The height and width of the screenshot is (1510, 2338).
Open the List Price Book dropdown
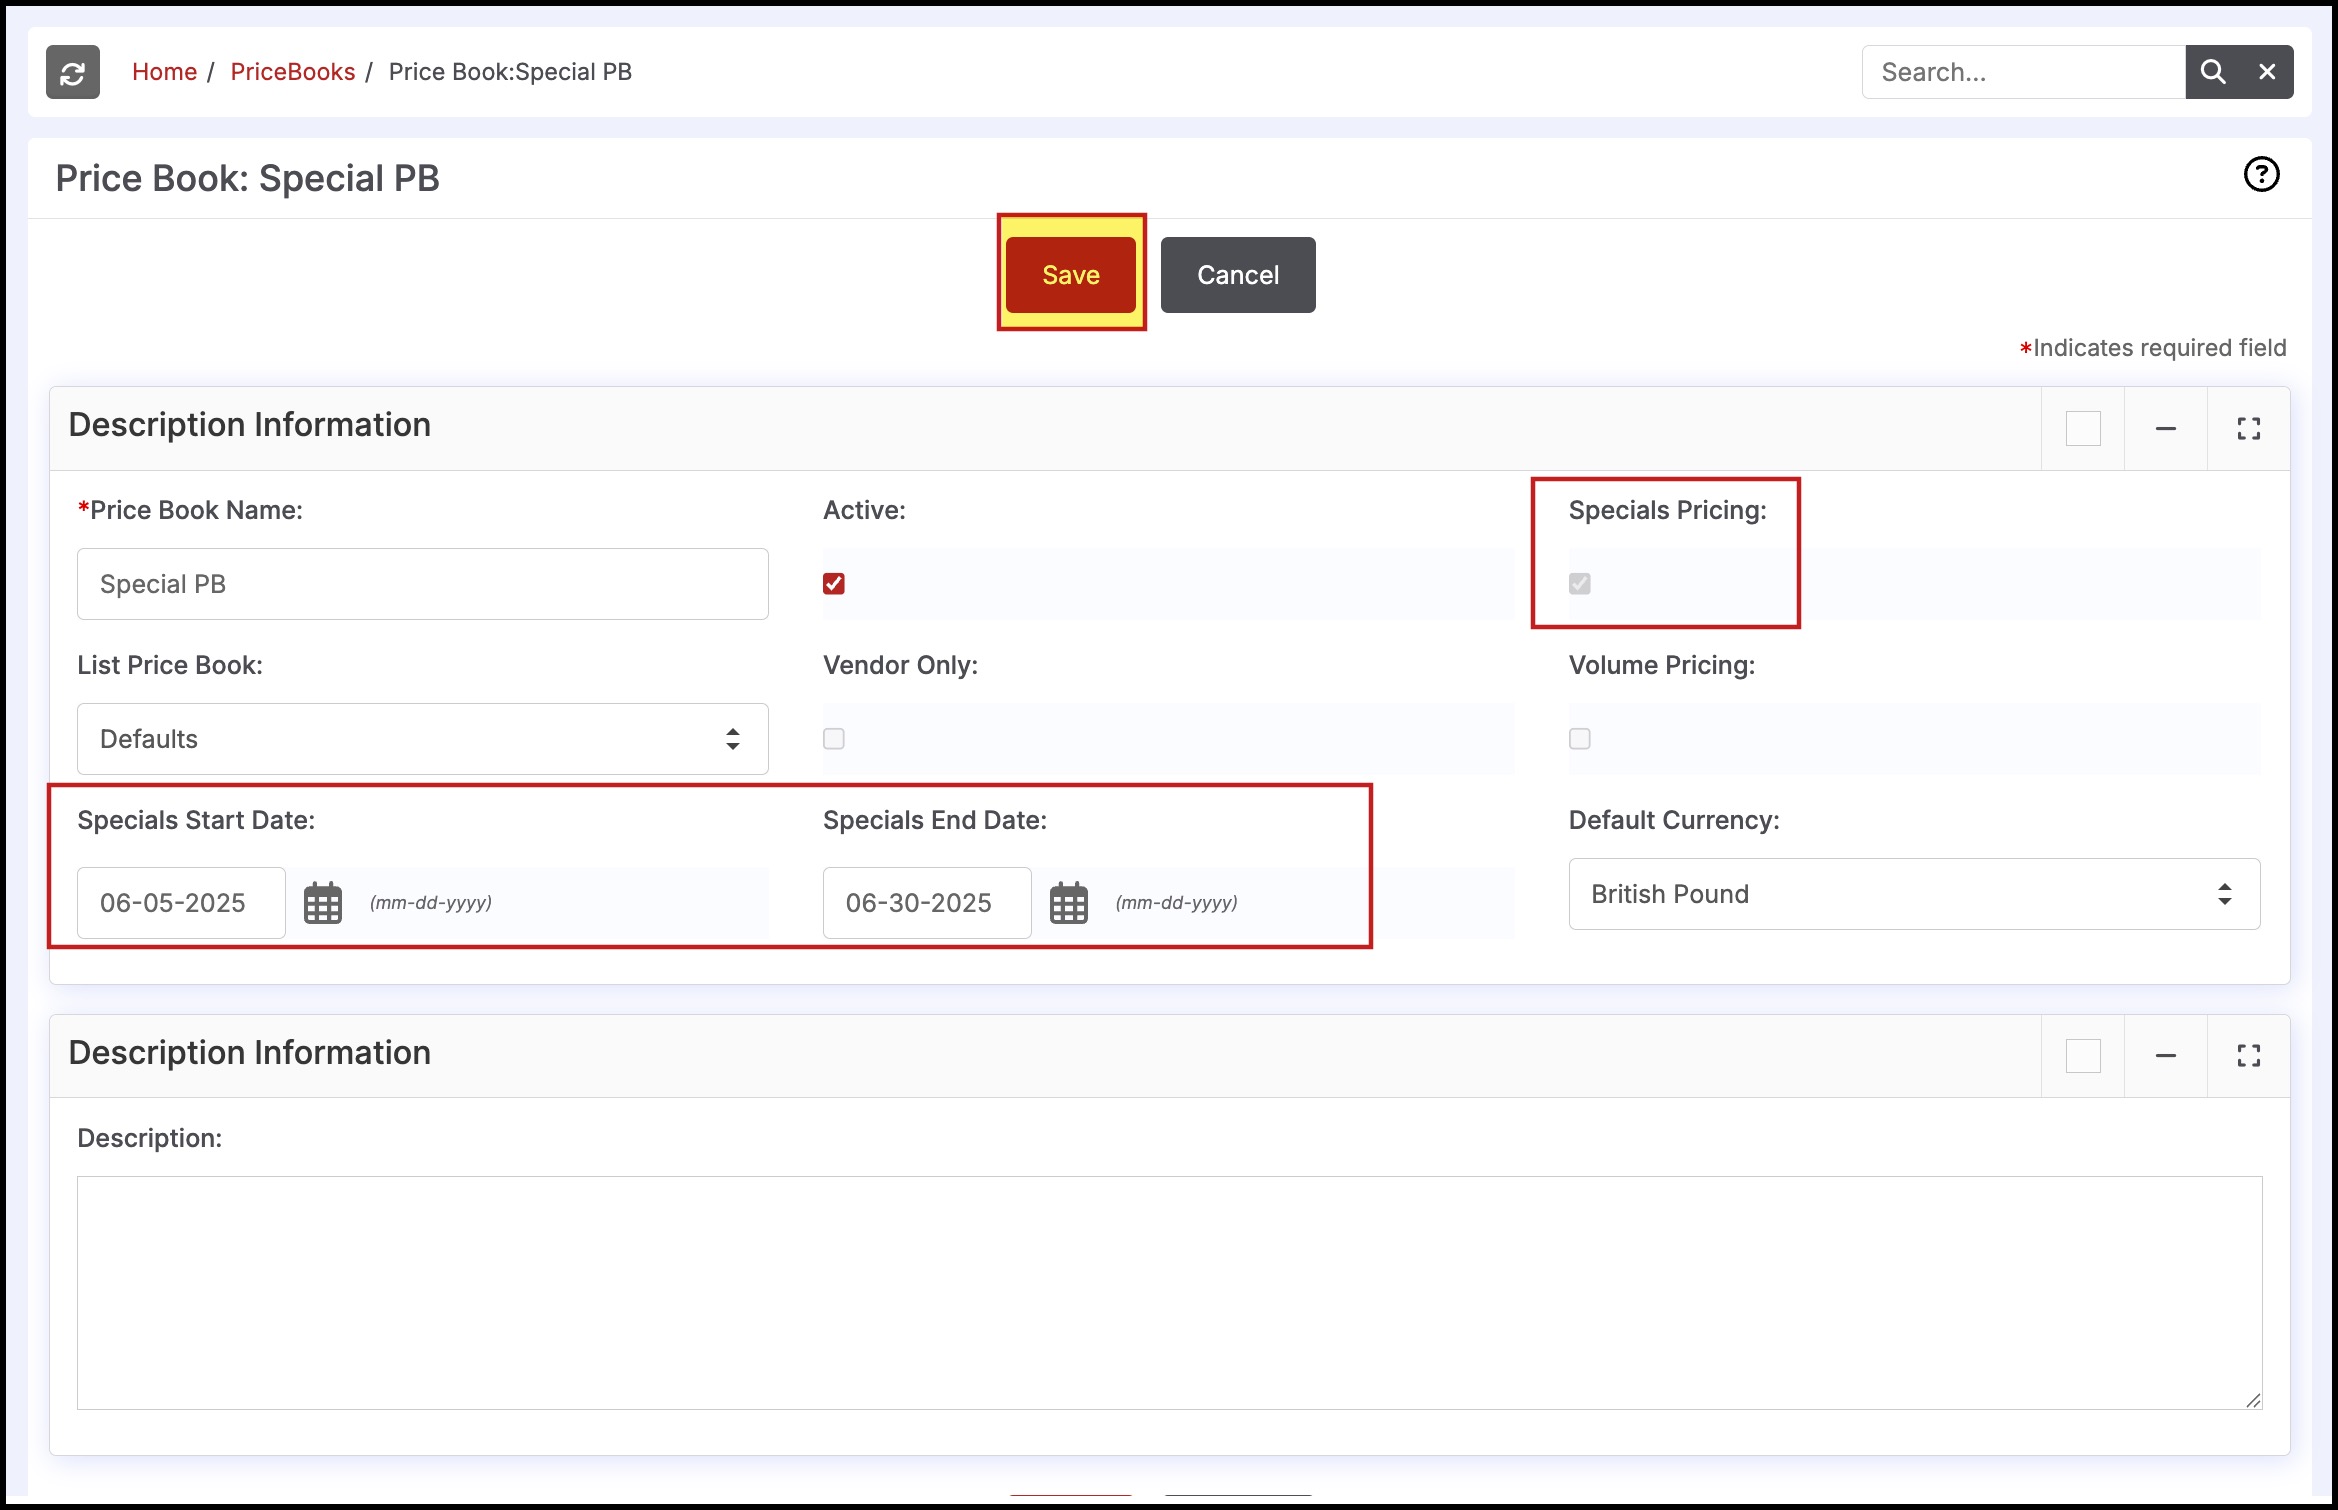pyautogui.click(x=422, y=739)
